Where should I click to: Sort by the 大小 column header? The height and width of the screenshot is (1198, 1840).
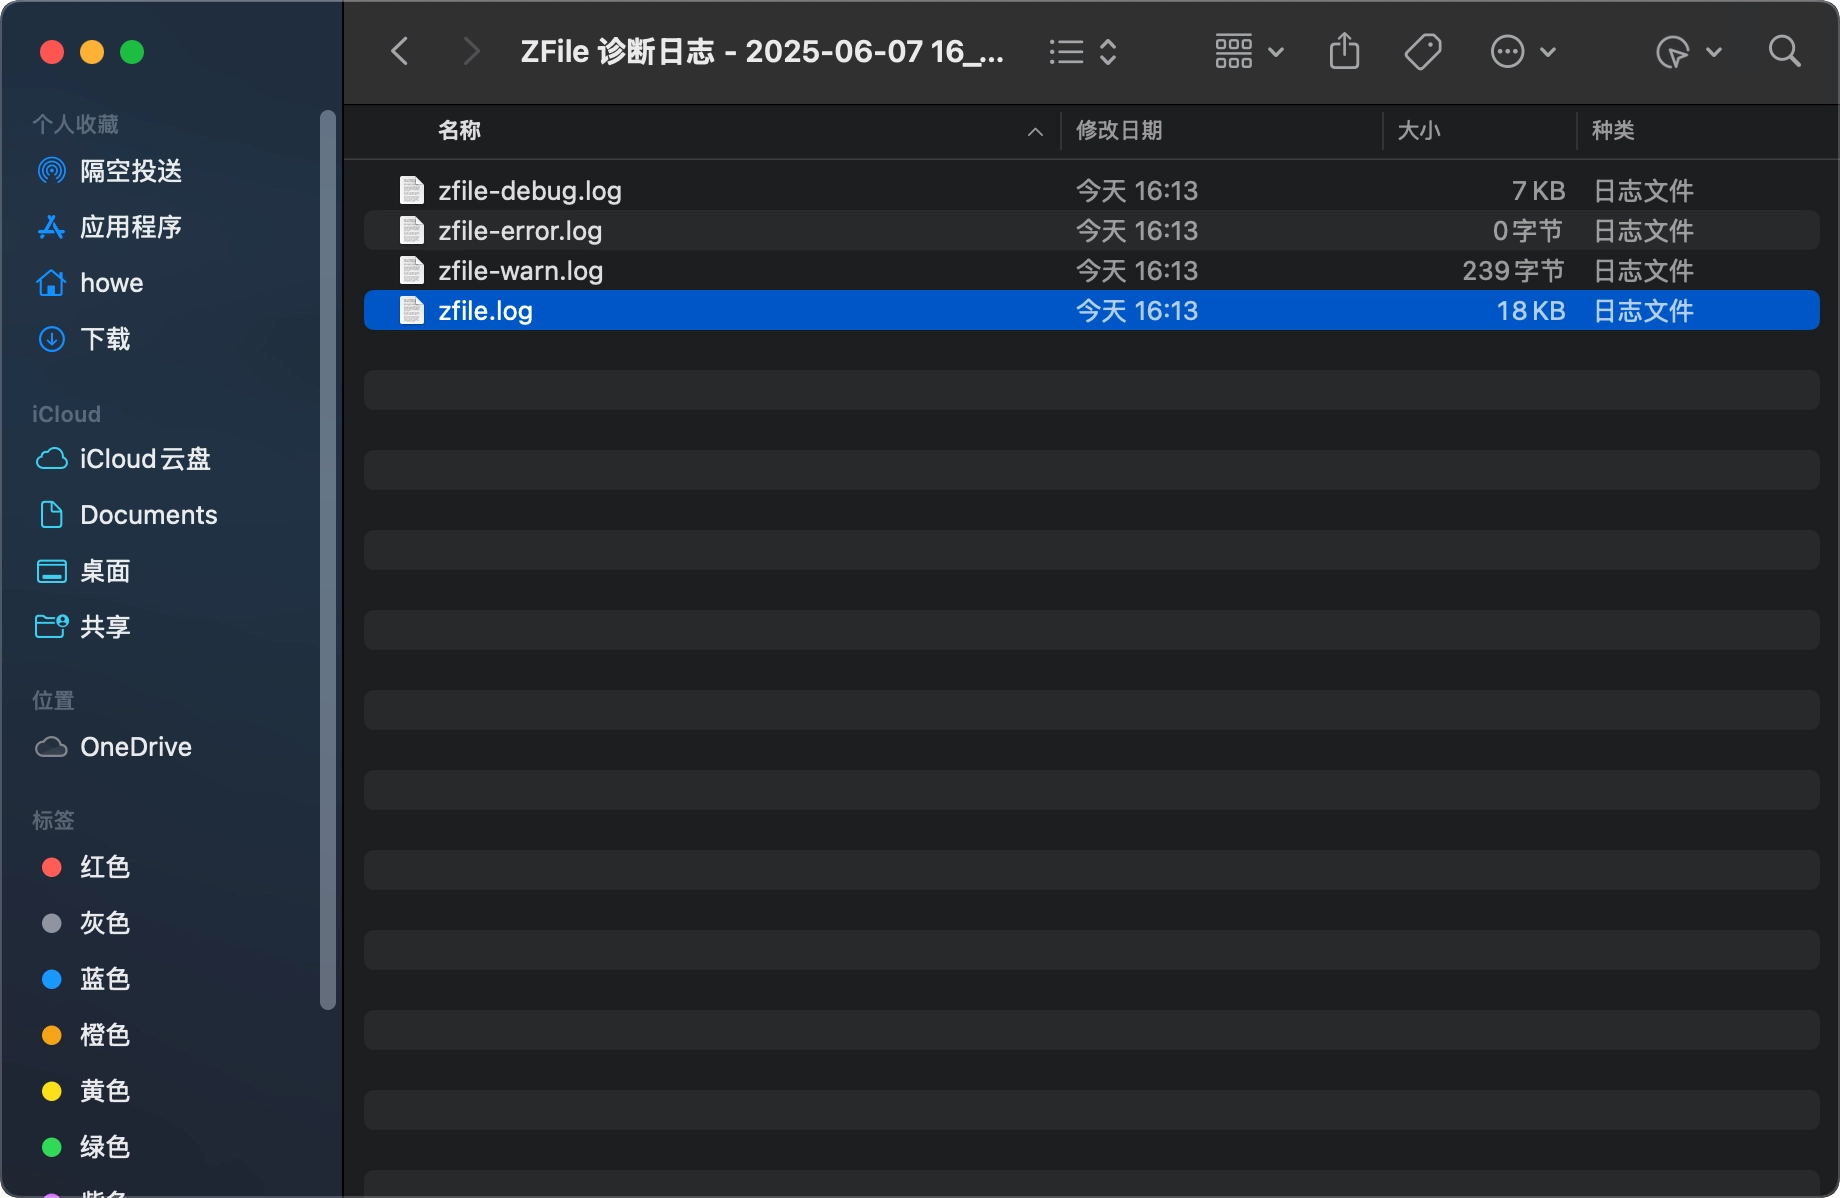pos(1418,130)
